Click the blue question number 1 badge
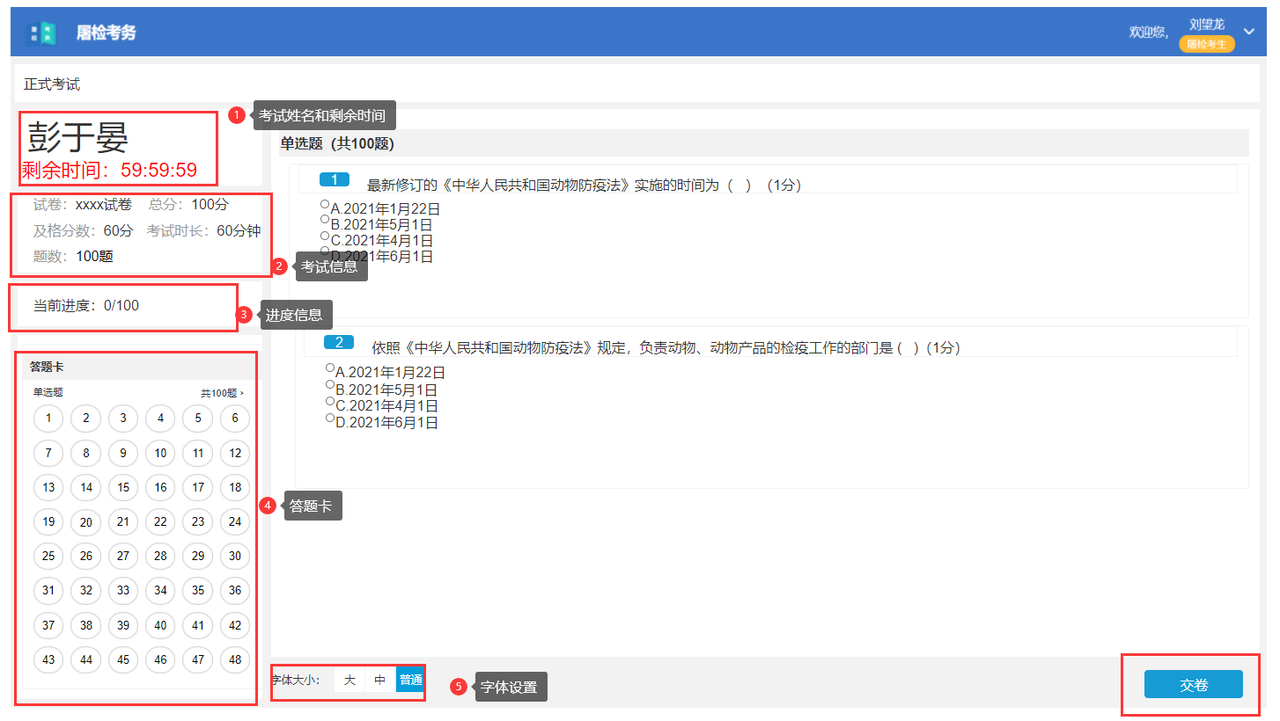 (x=334, y=180)
